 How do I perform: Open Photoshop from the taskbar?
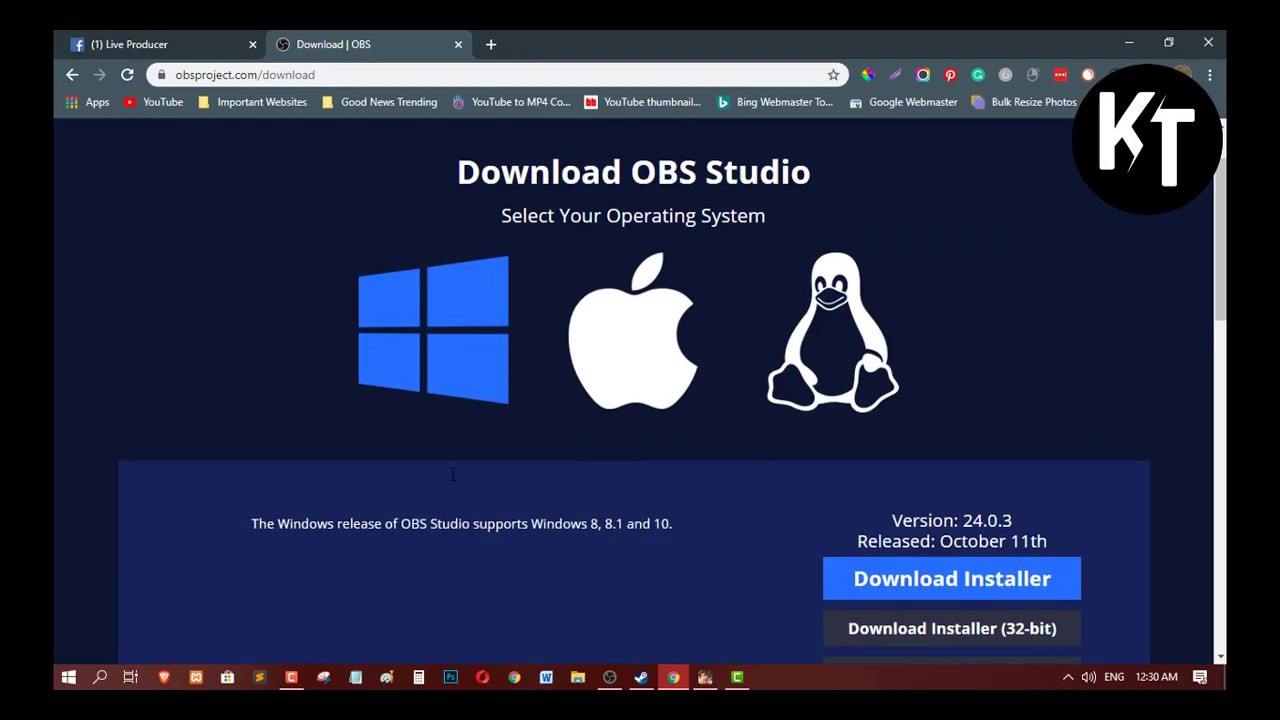[x=450, y=677]
